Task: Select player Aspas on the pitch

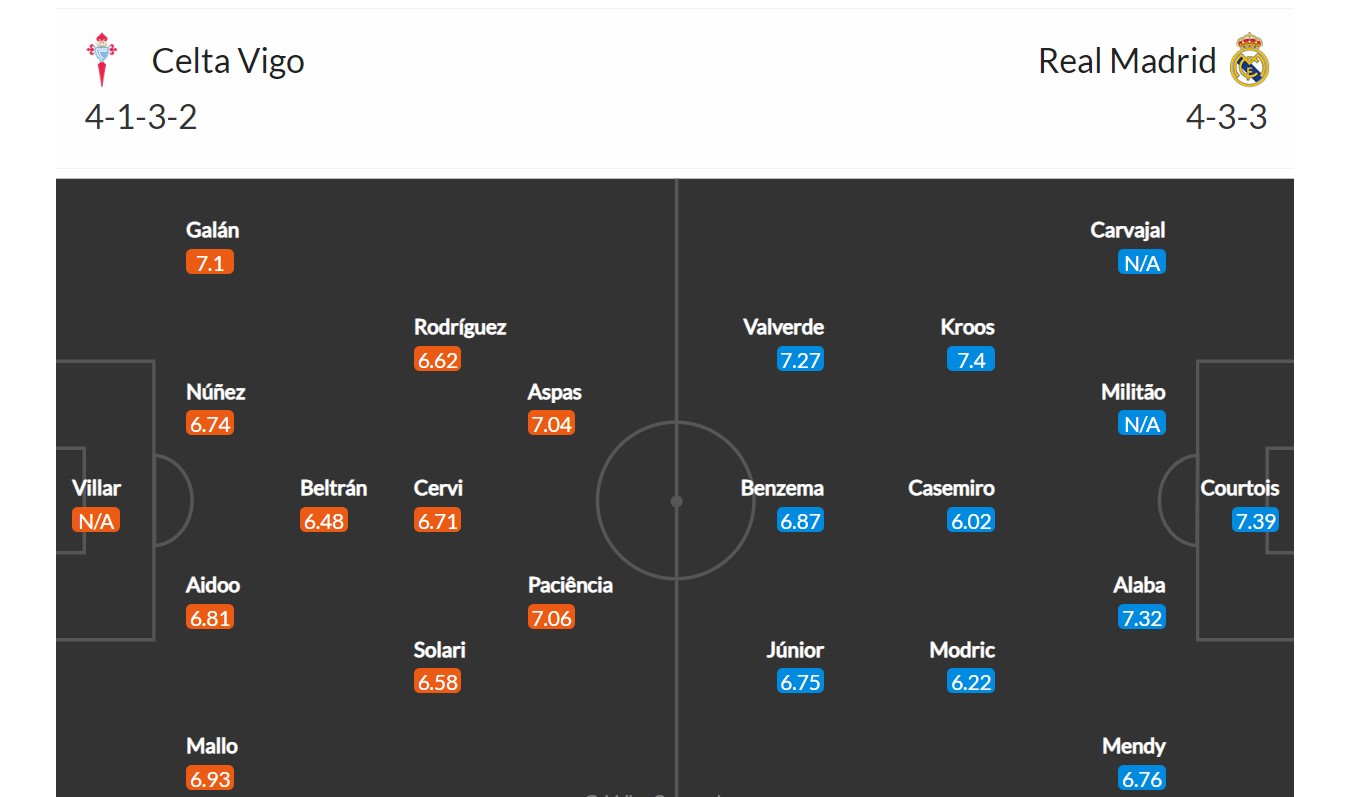Action: 554,392
